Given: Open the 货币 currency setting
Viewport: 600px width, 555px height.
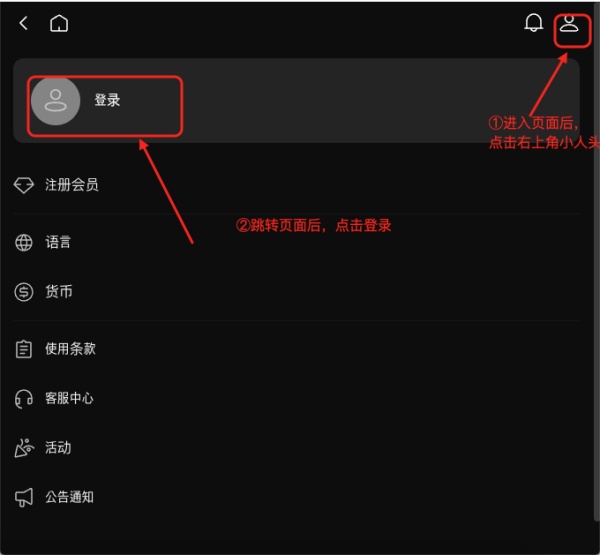Looking at the screenshot, I should tap(297, 292).
